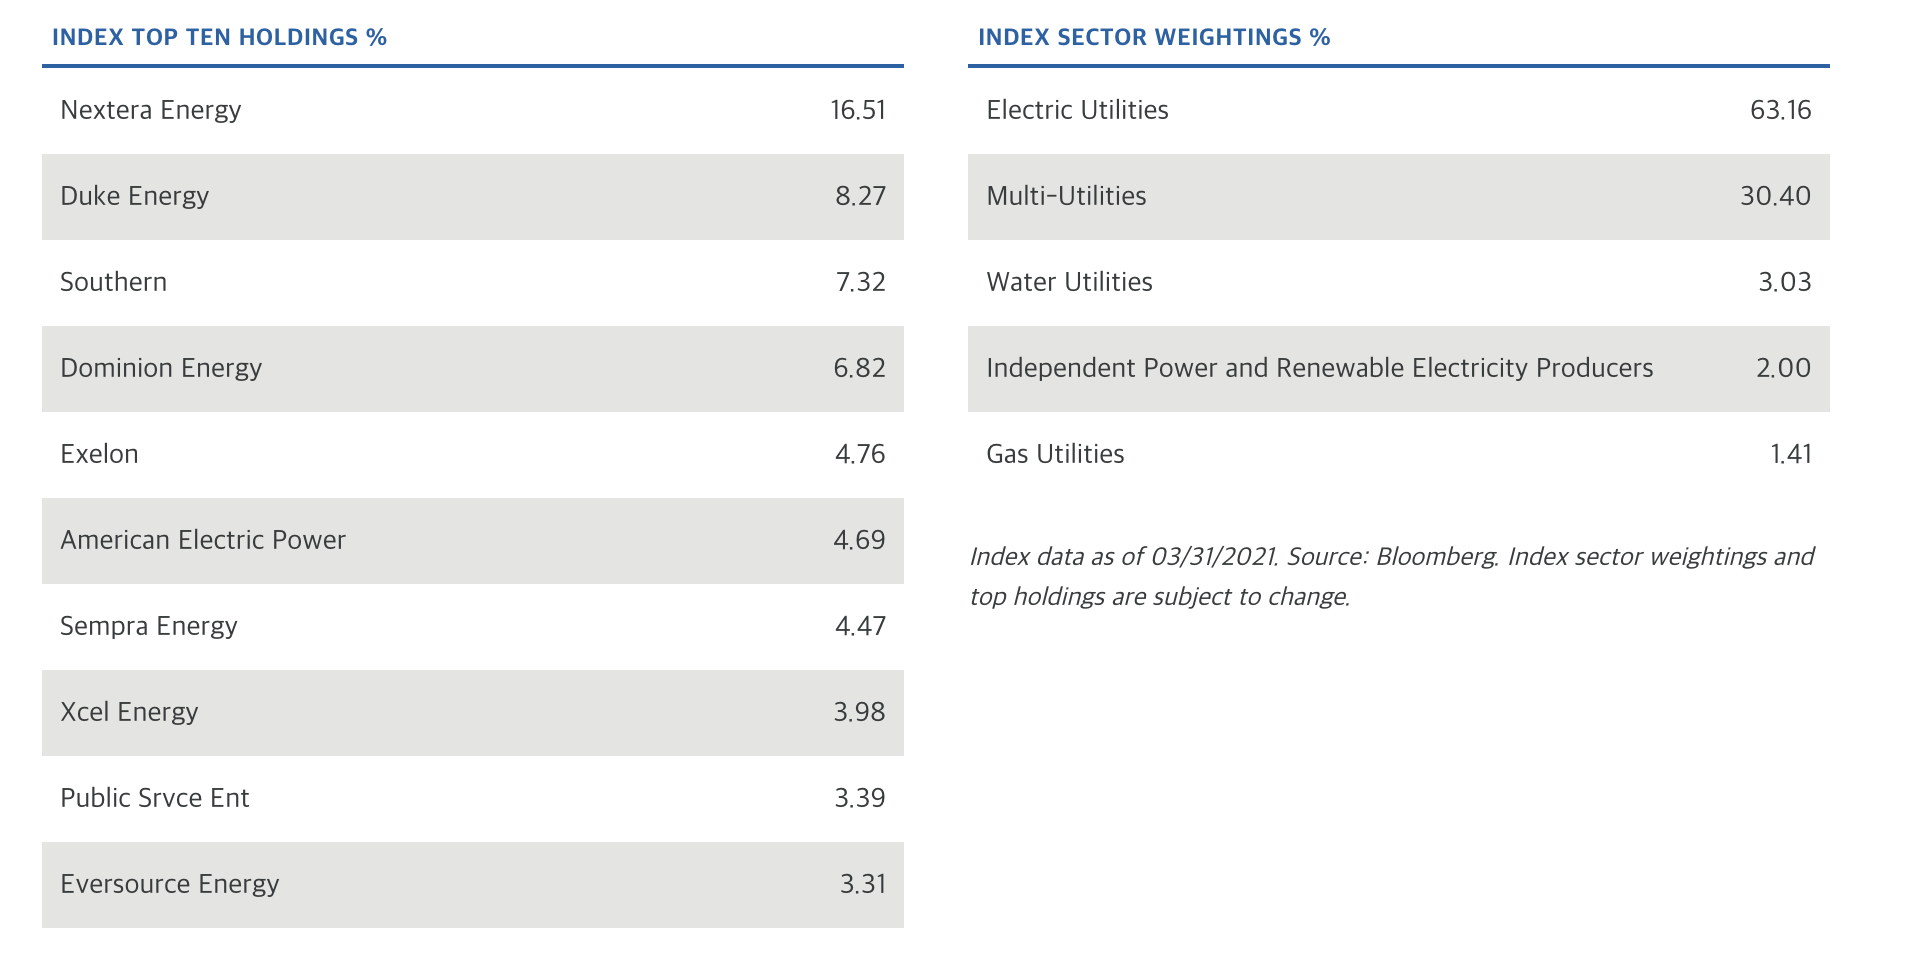Click the value 2.00
Viewport: 1932px width, 964px height.
click(1784, 368)
